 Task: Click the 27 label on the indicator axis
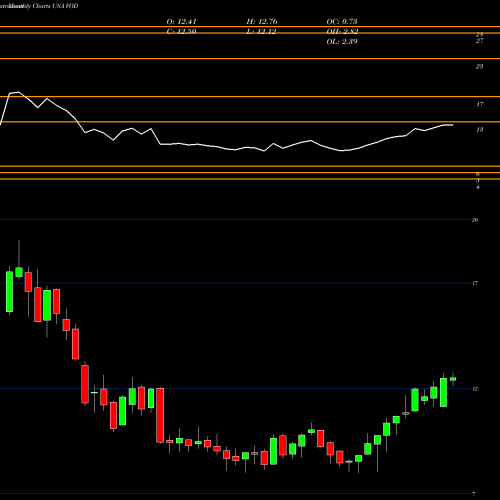click(479, 41)
